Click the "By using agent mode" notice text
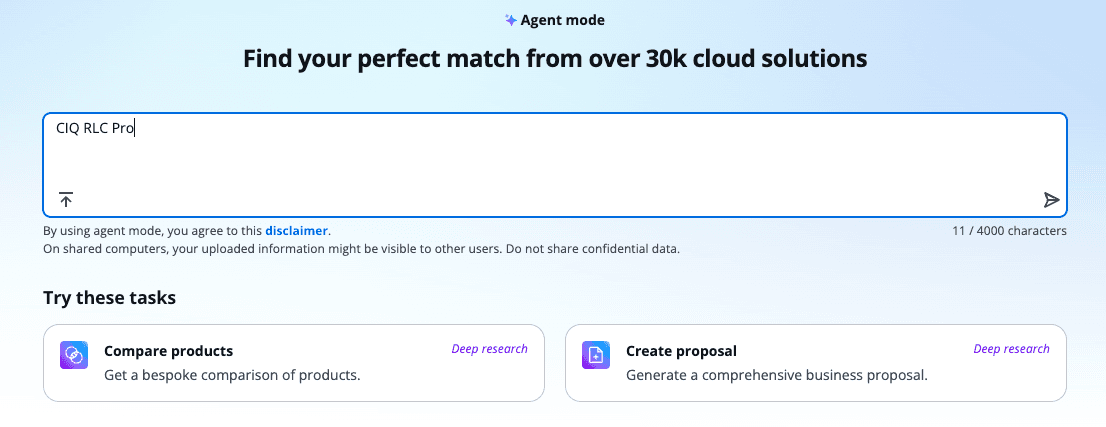Viewport: 1106px width, 427px height. (x=152, y=231)
